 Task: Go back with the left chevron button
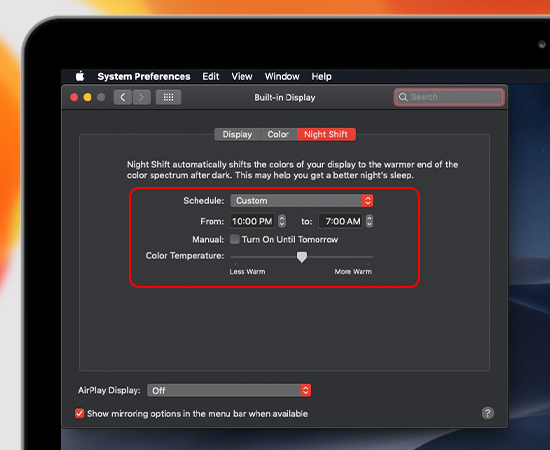[x=123, y=97]
